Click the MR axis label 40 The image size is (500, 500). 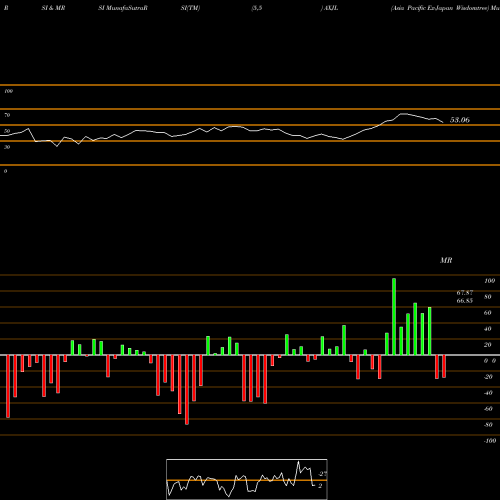click(488, 329)
